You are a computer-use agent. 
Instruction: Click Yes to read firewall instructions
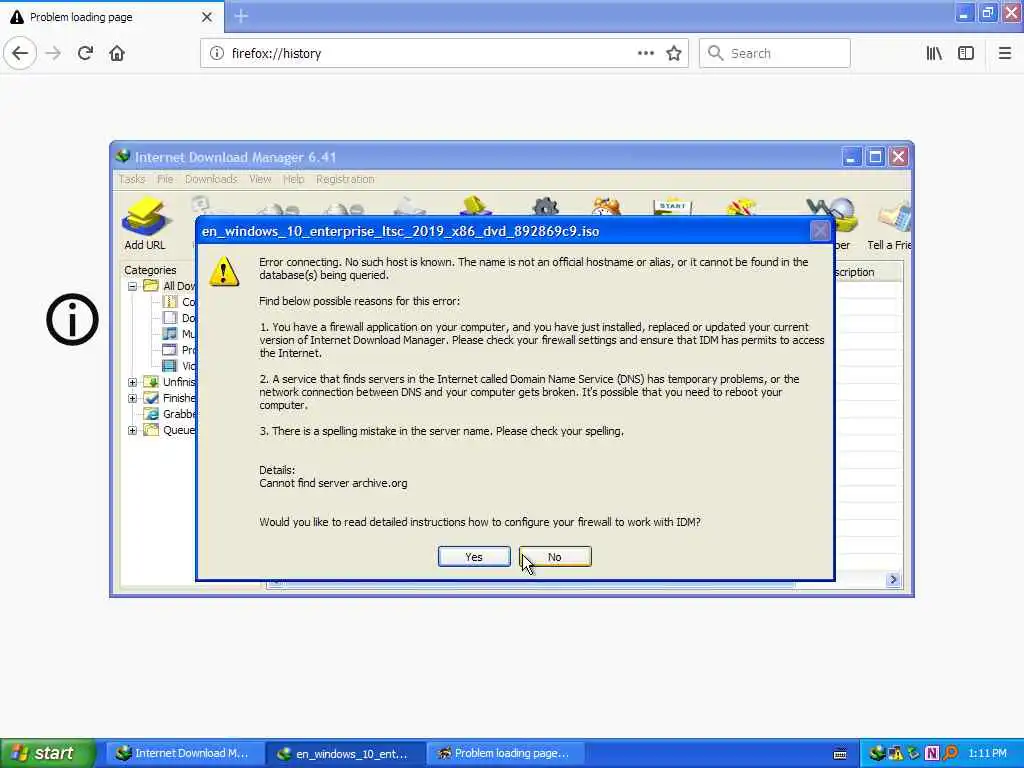click(474, 556)
